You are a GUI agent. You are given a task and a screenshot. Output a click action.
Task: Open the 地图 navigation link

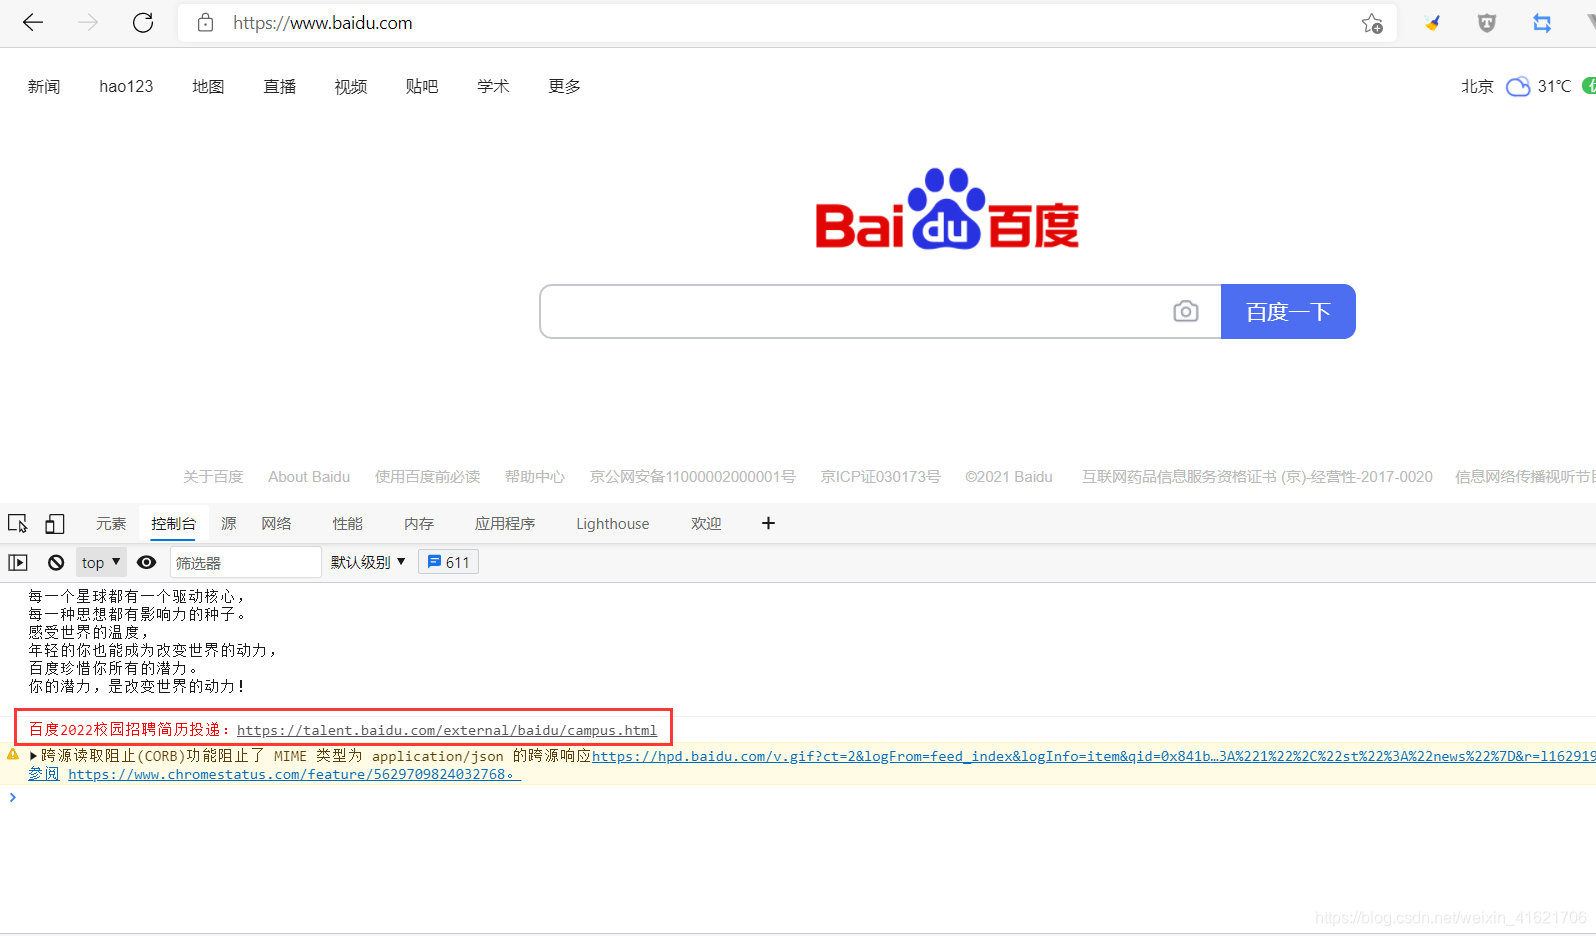point(208,86)
